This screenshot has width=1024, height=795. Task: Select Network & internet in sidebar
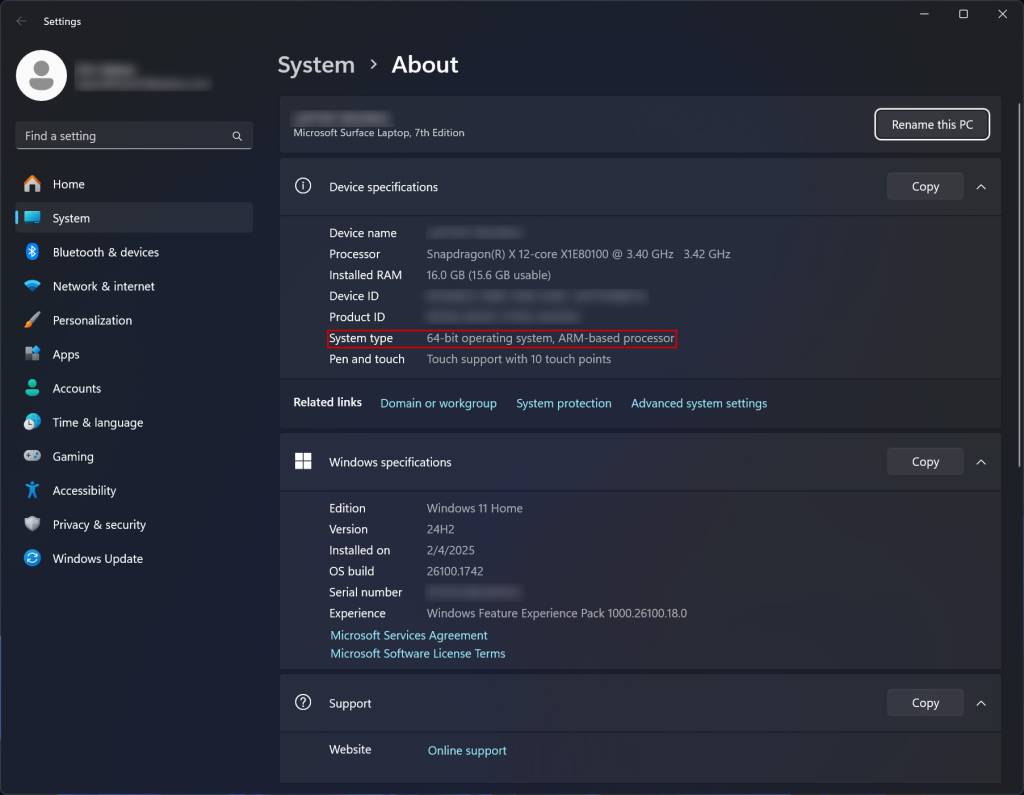pyautogui.click(x=103, y=286)
